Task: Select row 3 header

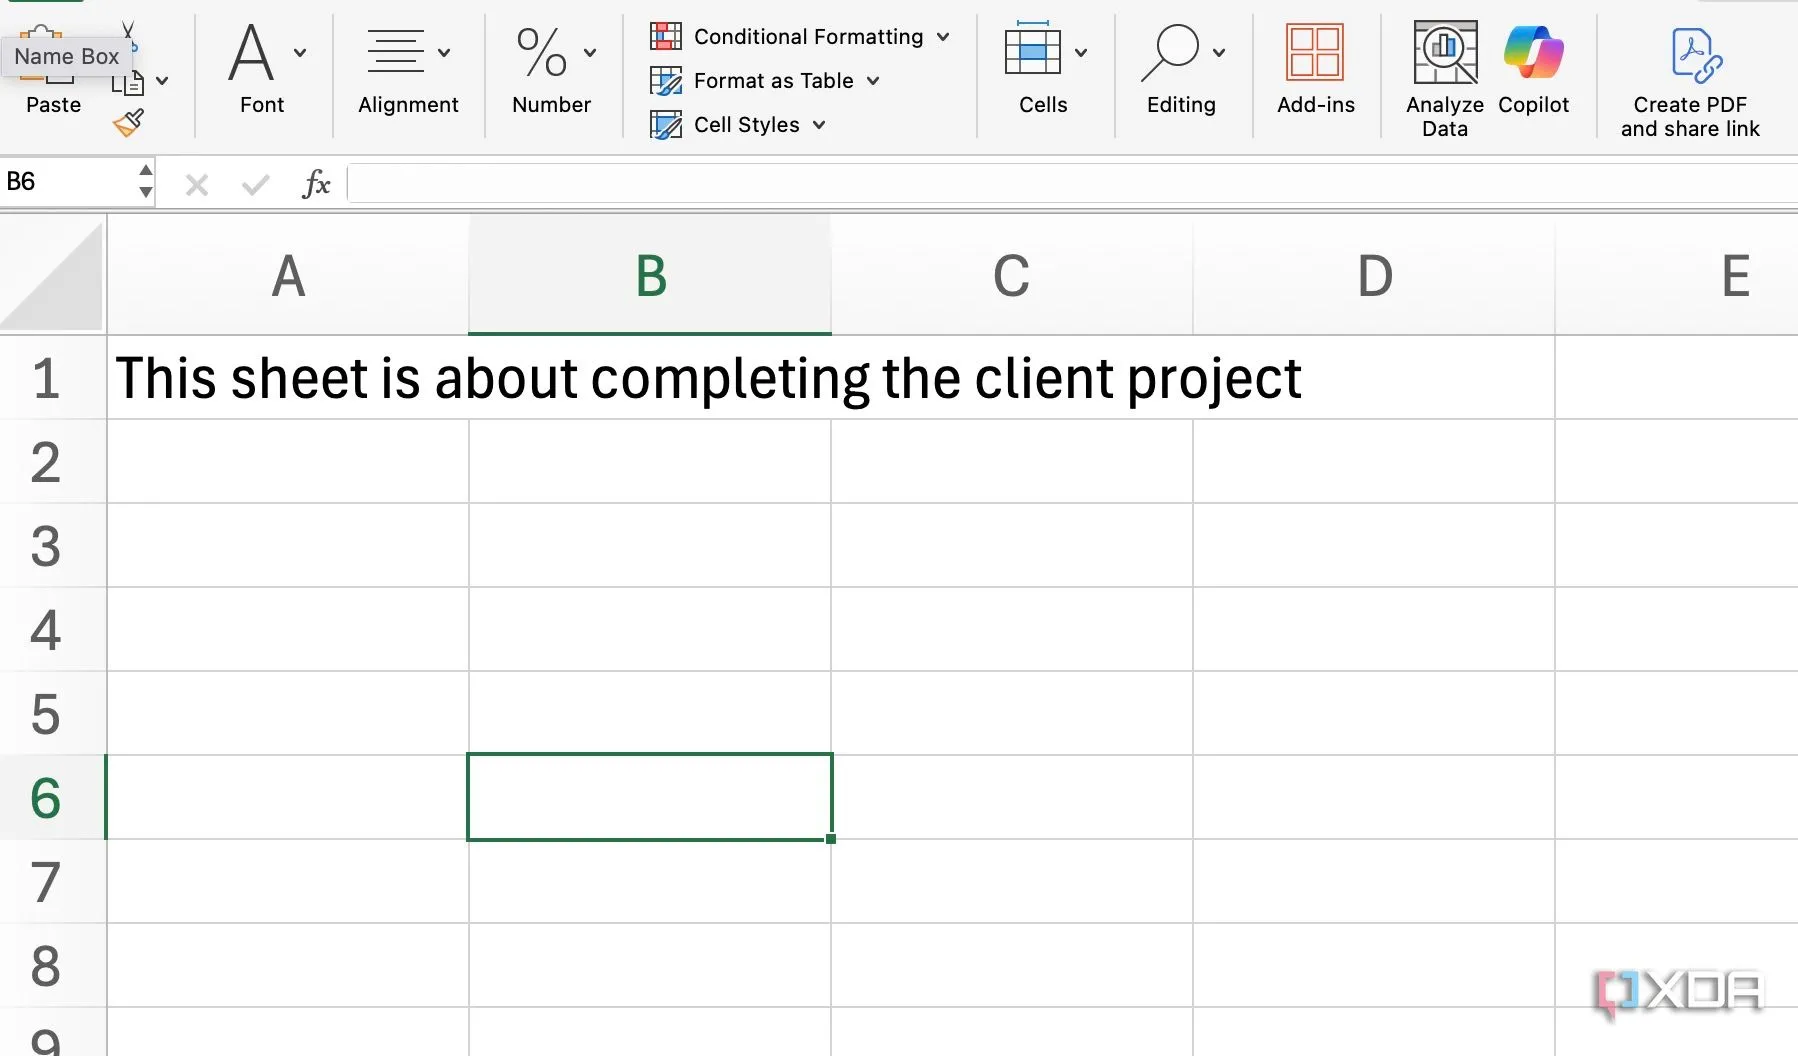Action: click(x=52, y=546)
